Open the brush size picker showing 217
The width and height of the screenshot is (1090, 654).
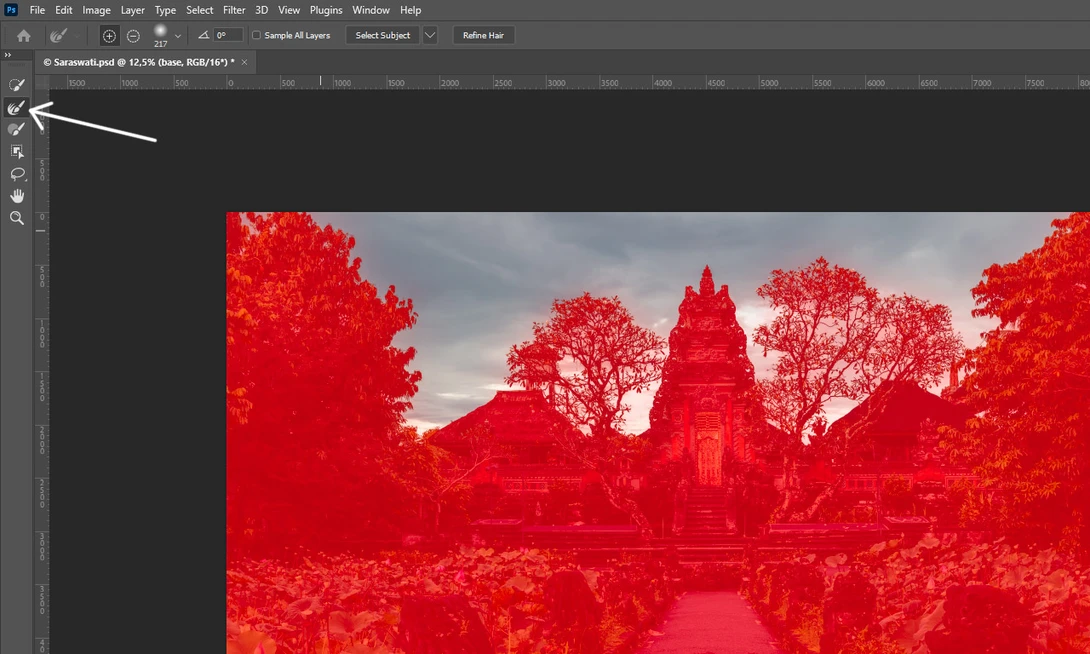click(x=162, y=33)
